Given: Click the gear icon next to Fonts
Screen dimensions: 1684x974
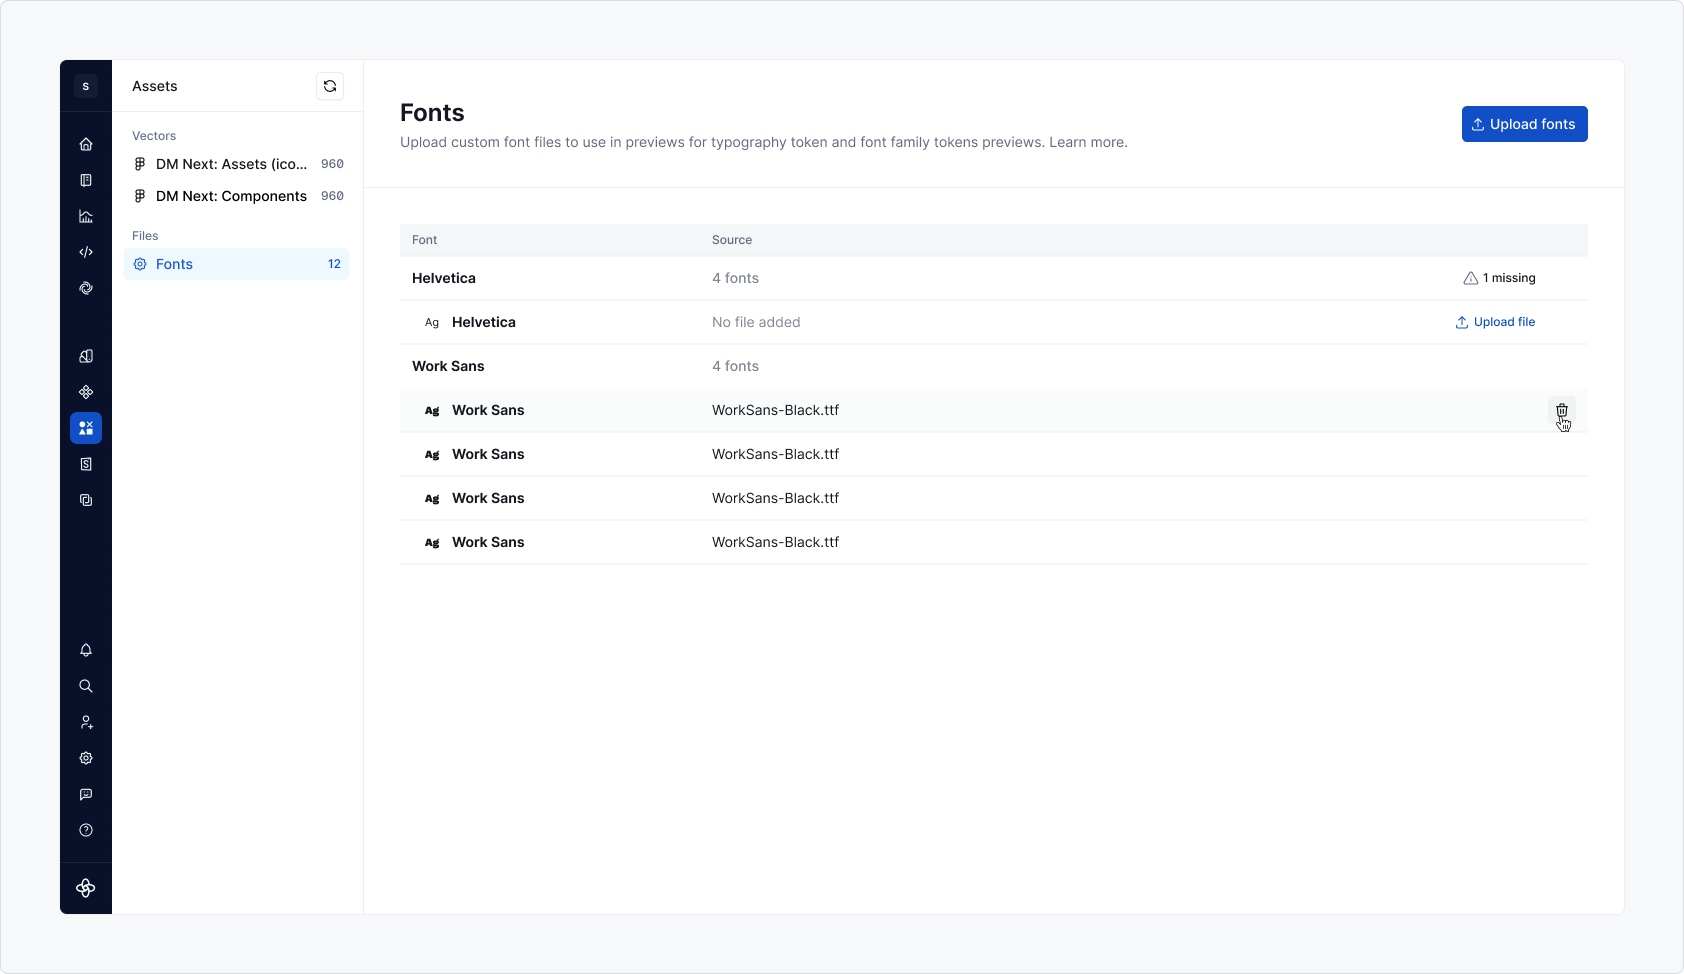Looking at the screenshot, I should tap(140, 264).
